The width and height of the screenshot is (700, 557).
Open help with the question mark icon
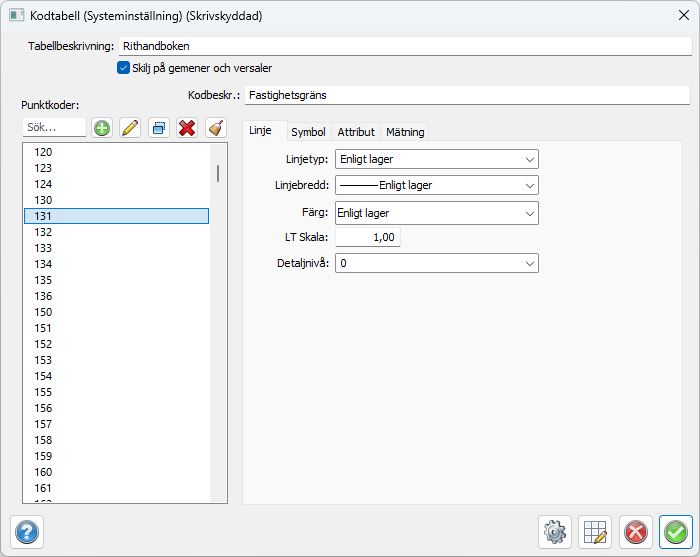pos(27,532)
